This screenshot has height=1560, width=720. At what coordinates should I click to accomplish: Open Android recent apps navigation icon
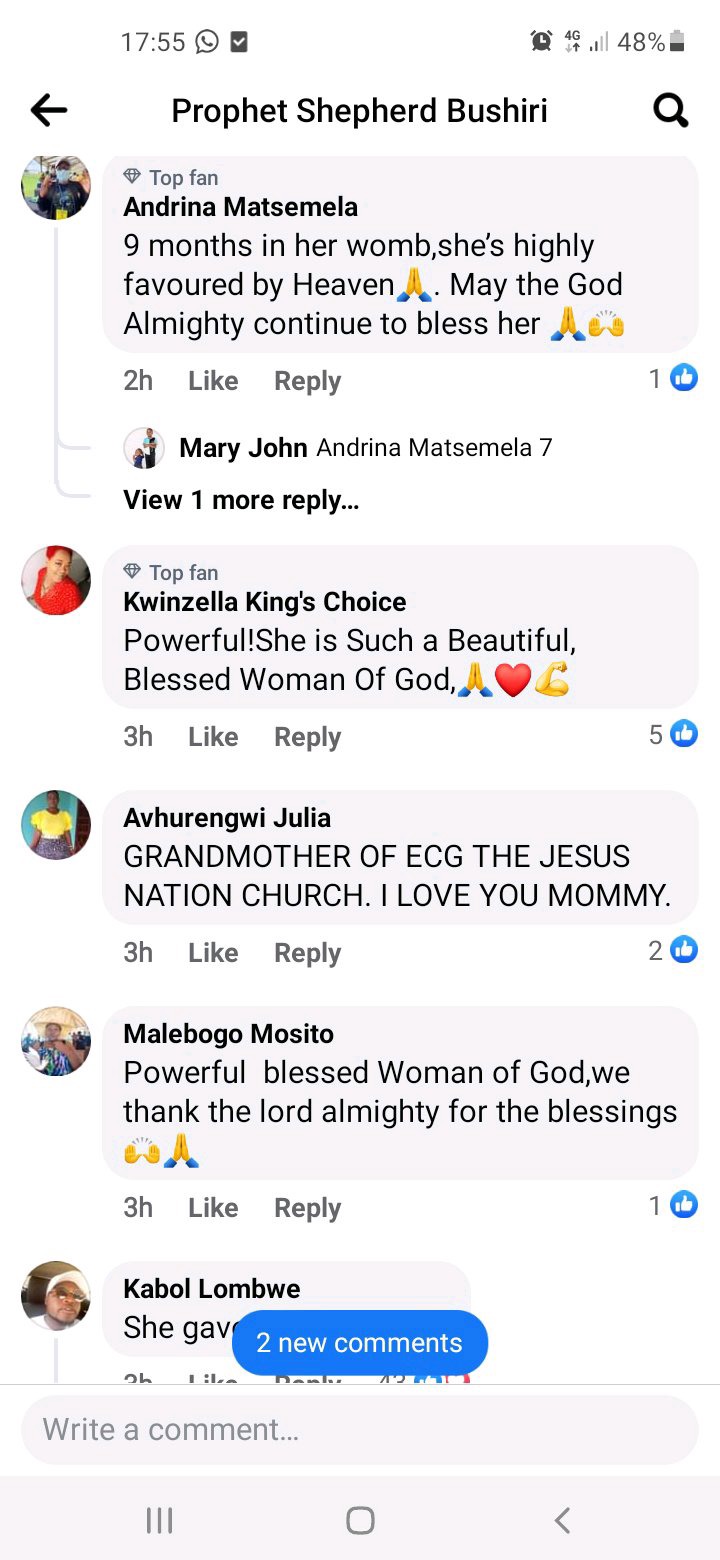pos(159,1521)
